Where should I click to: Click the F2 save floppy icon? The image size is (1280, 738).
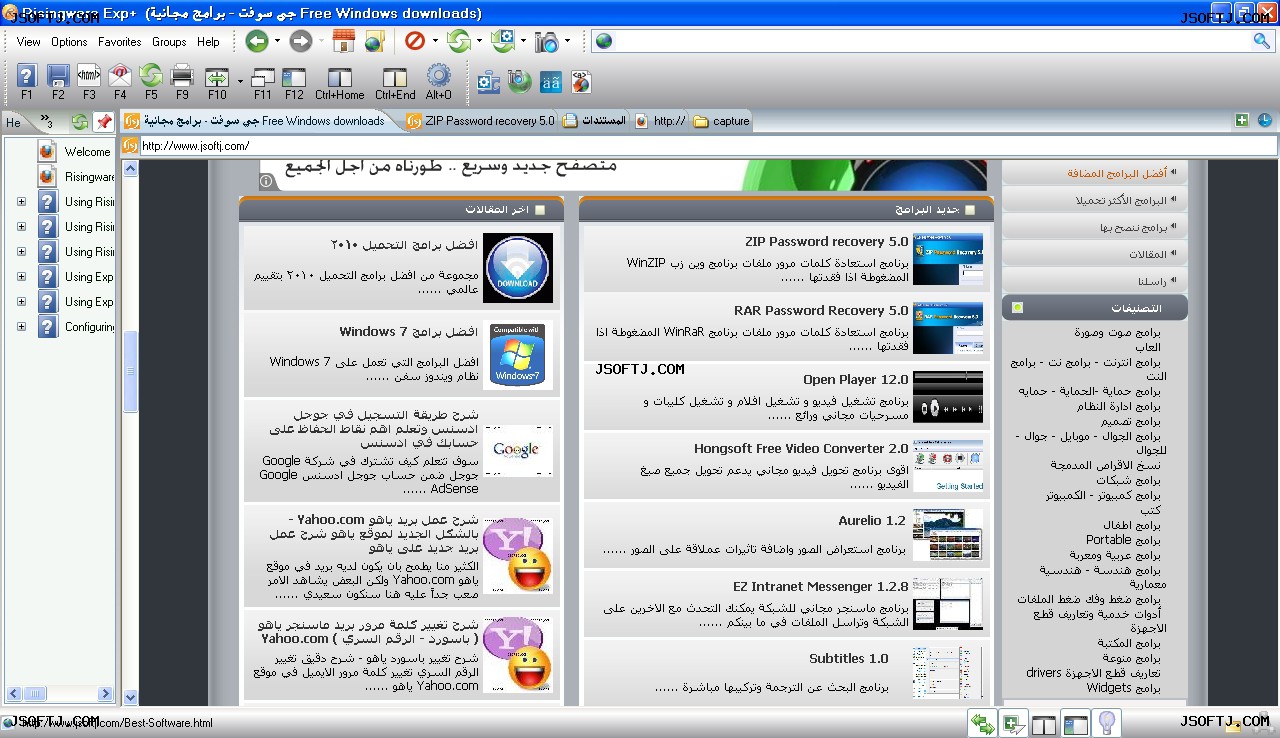coord(58,76)
